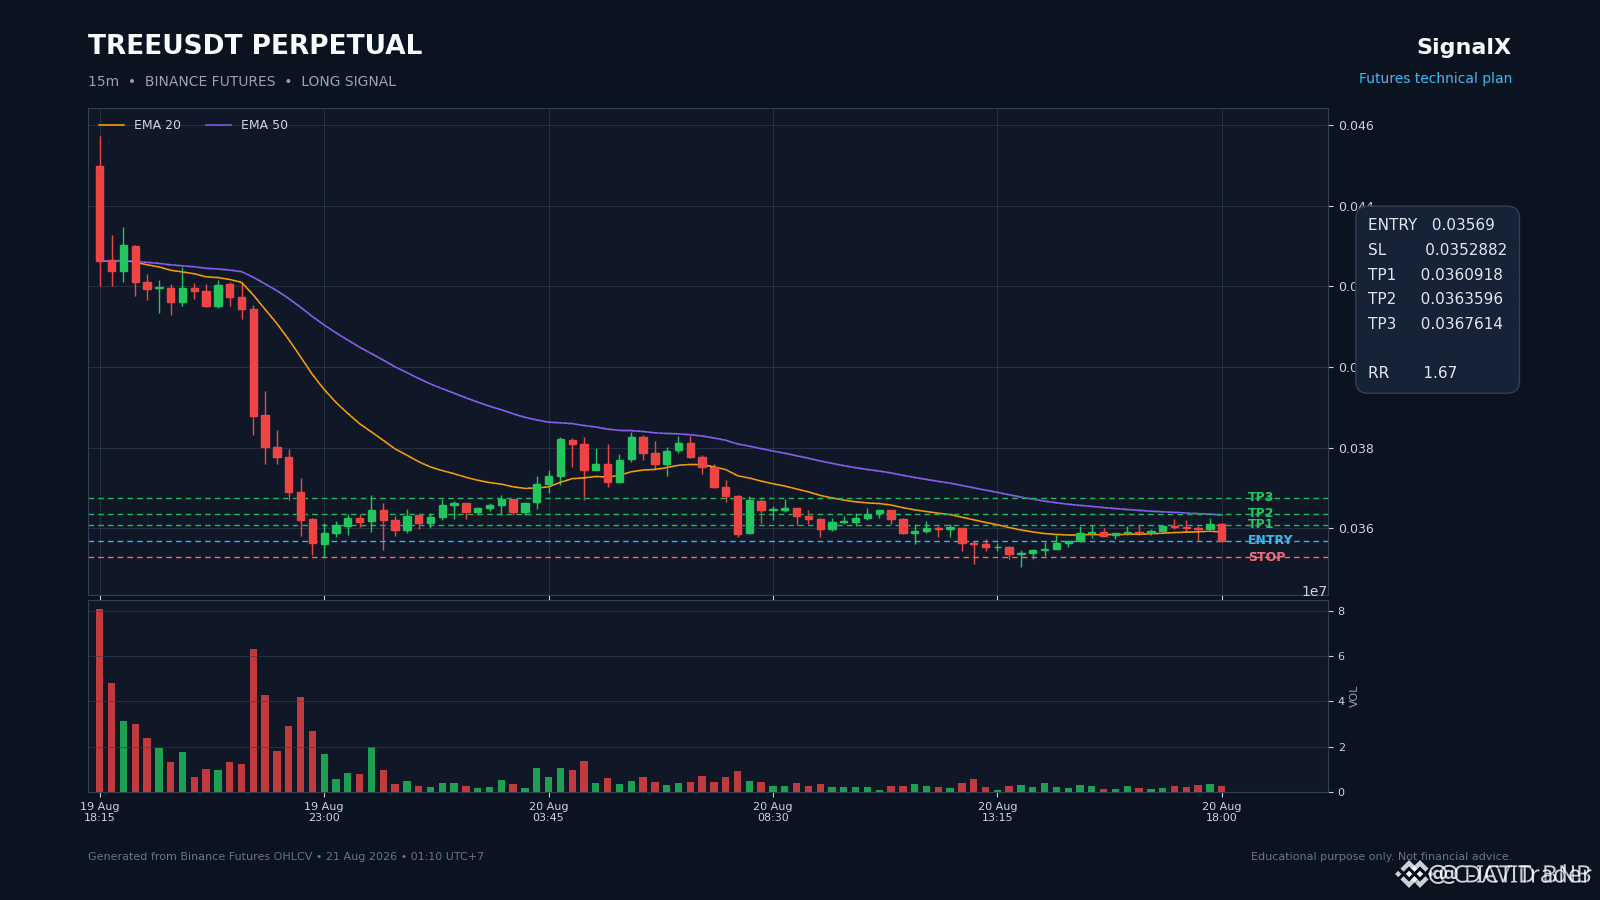1600x900 pixels.
Task: Click the SL 0.0352882 row in info box
Action: pyautogui.click(x=1437, y=250)
